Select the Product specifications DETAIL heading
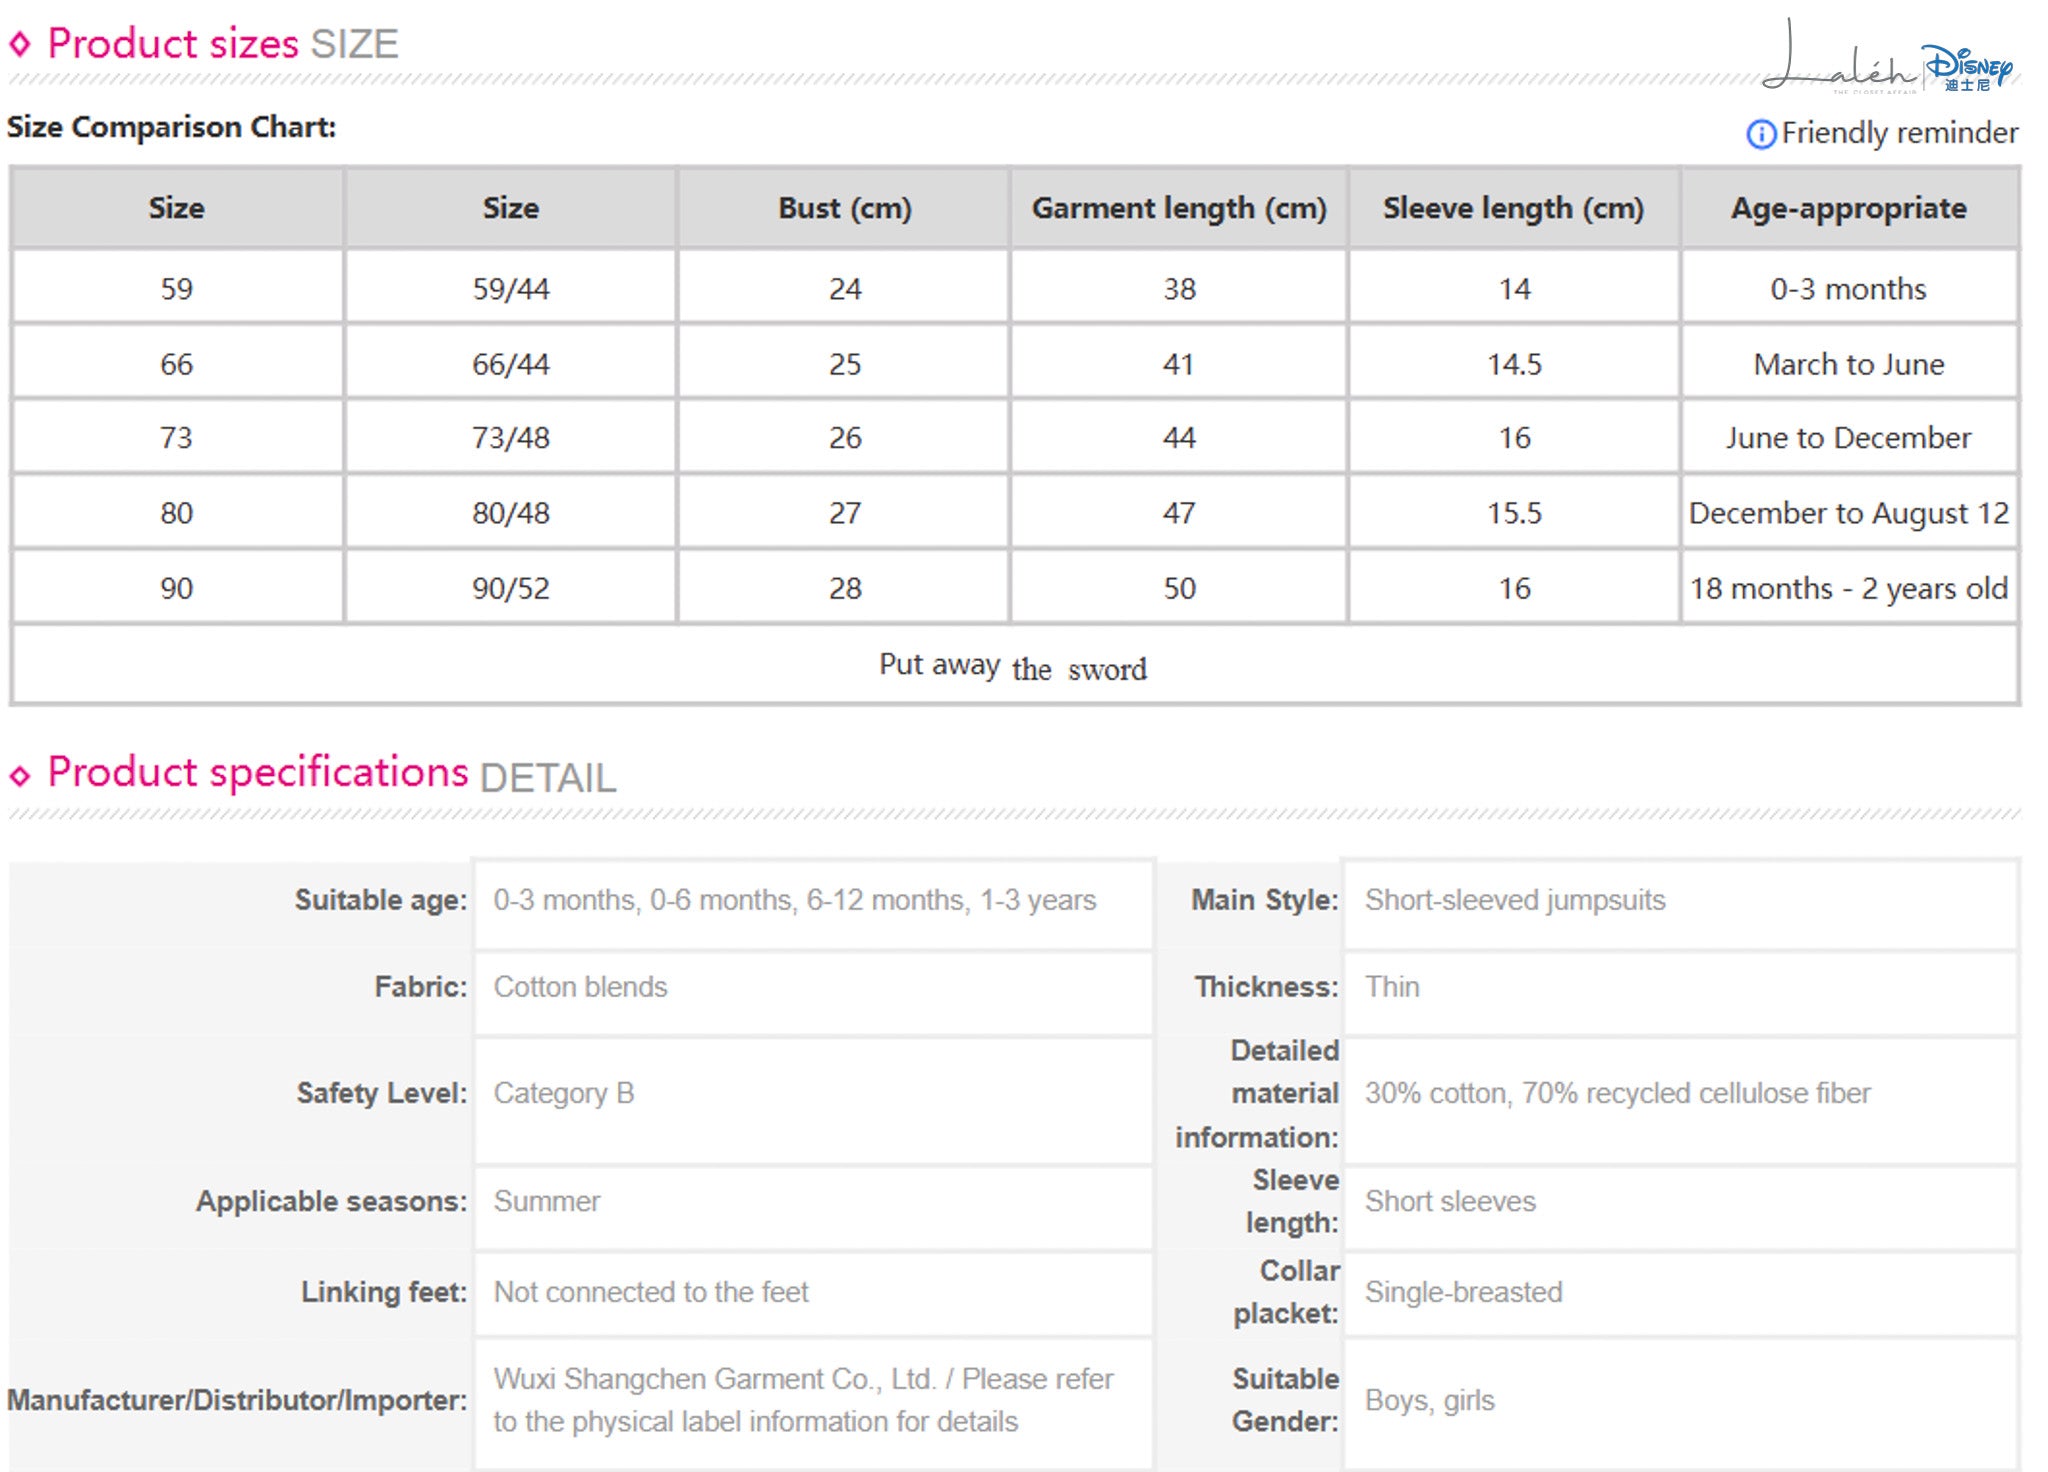The height and width of the screenshot is (1472, 2048). (332, 774)
